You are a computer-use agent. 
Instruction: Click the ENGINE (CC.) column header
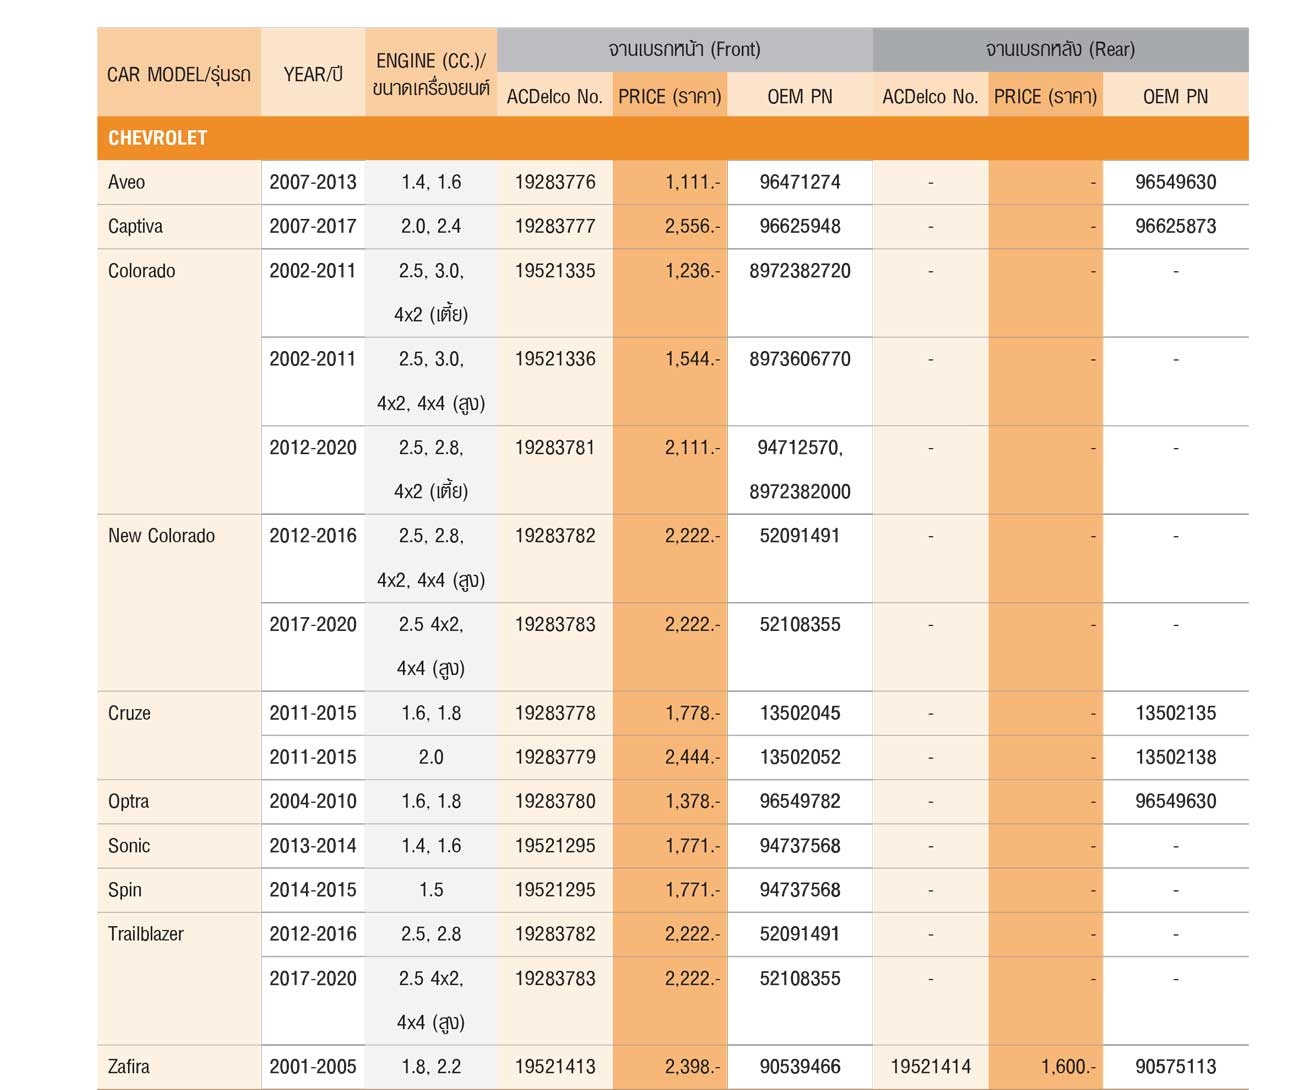pyautogui.click(x=431, y=74)
